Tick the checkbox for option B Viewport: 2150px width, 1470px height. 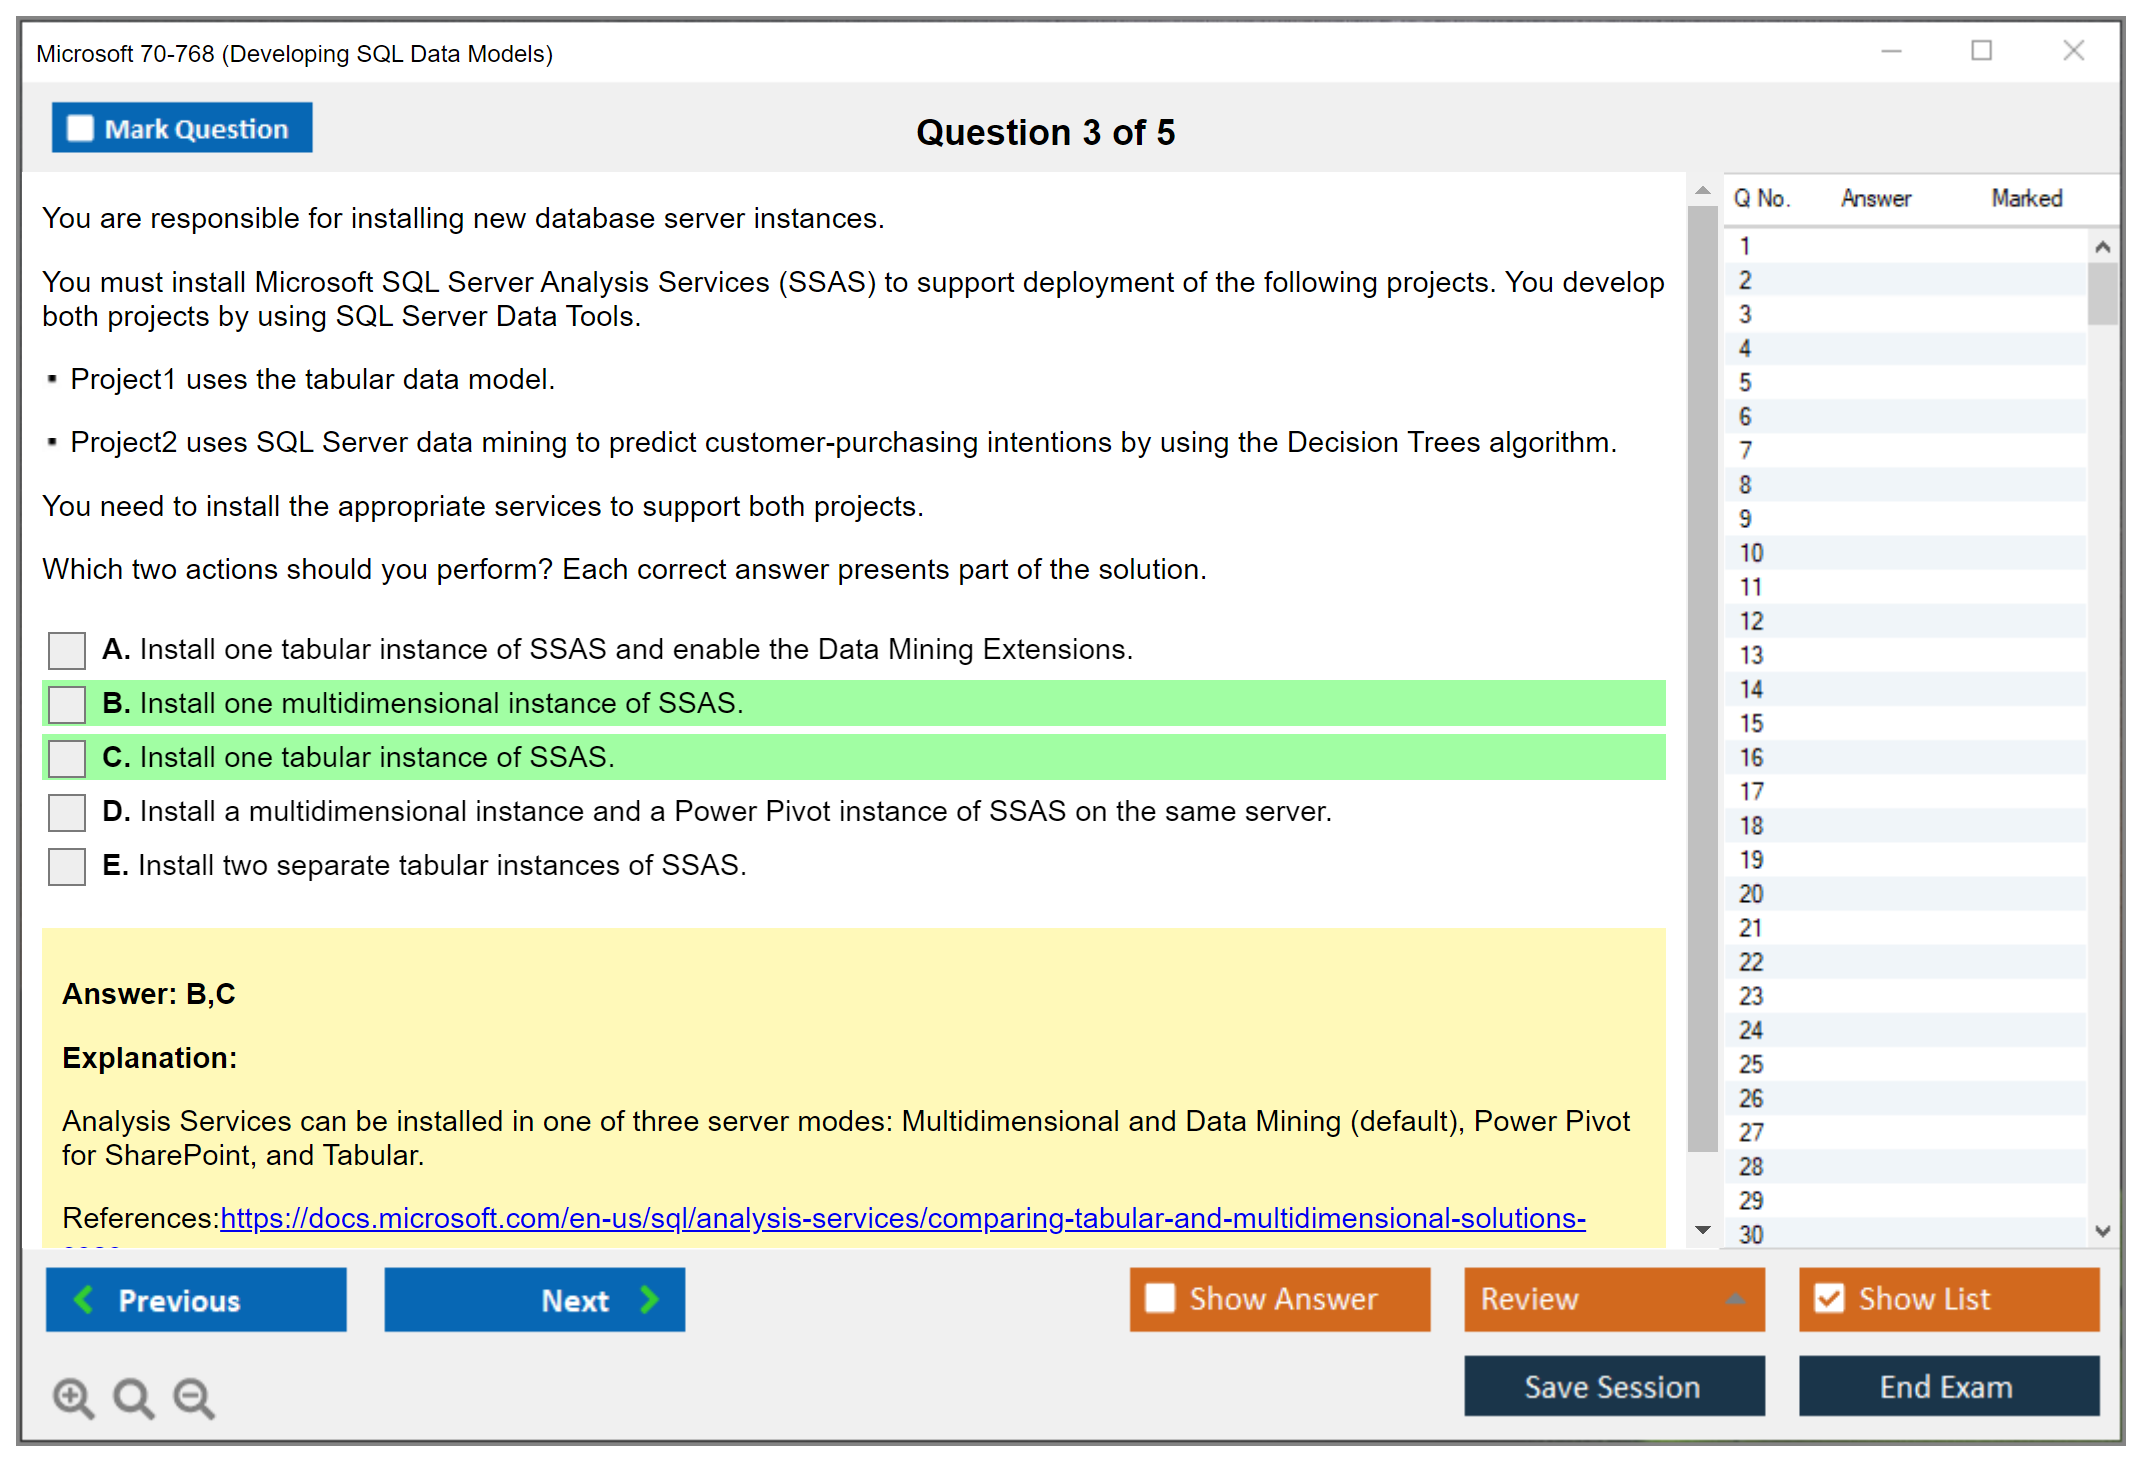(67, 704)
